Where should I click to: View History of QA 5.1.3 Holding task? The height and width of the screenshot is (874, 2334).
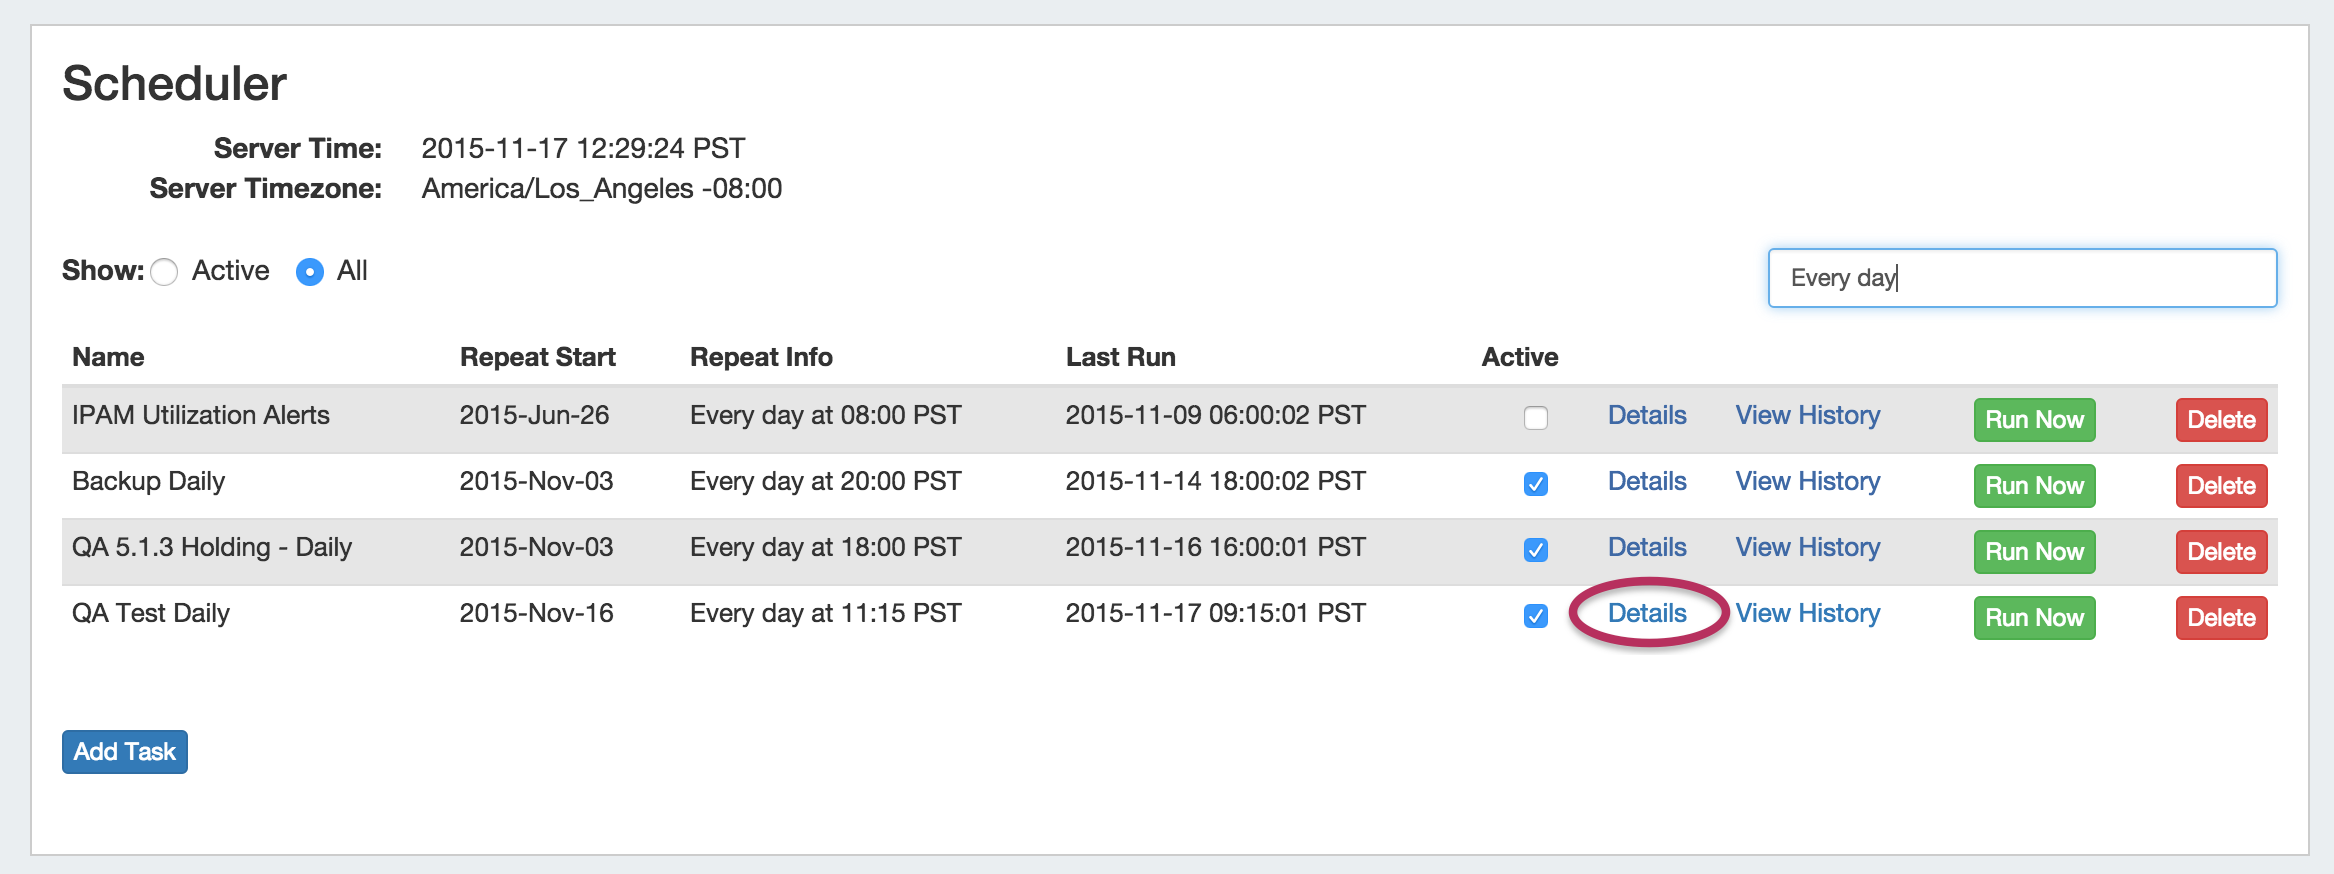(x=1807, y=547)
